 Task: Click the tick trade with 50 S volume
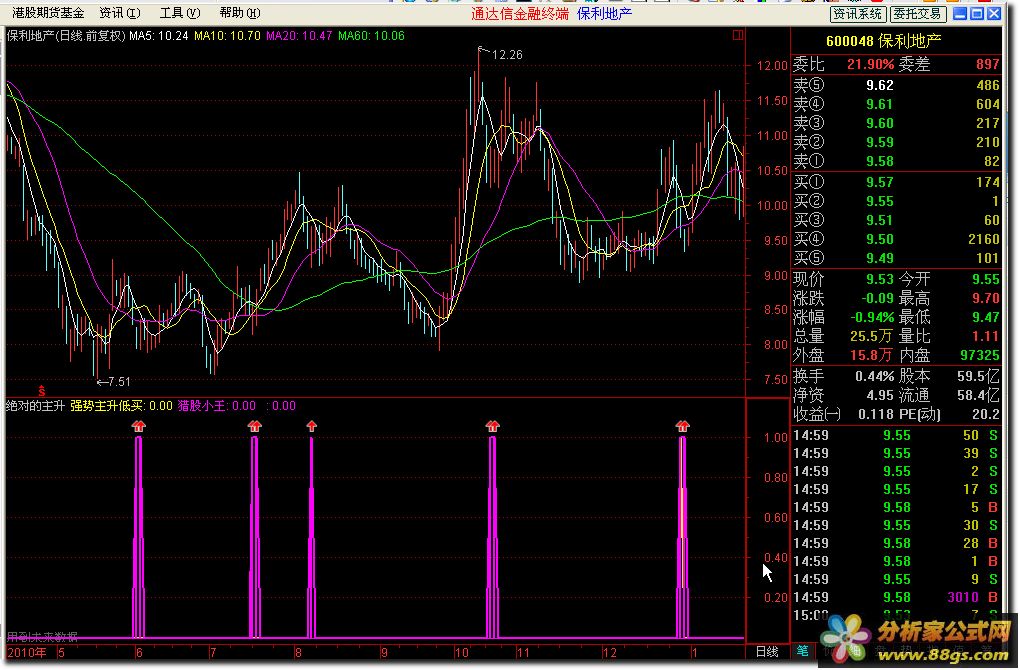896,435
